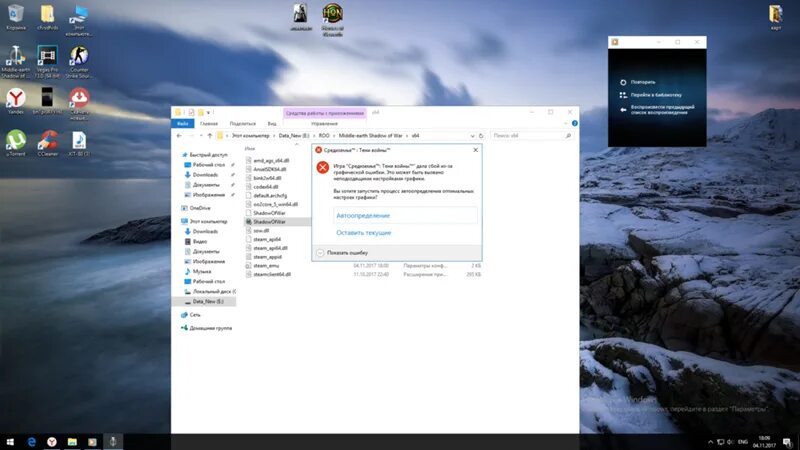Open the This PC desktop shortcut
Image resolution: width=800 pixels, height=450 pixels.
pyautogui.click(x=79, y=21)
